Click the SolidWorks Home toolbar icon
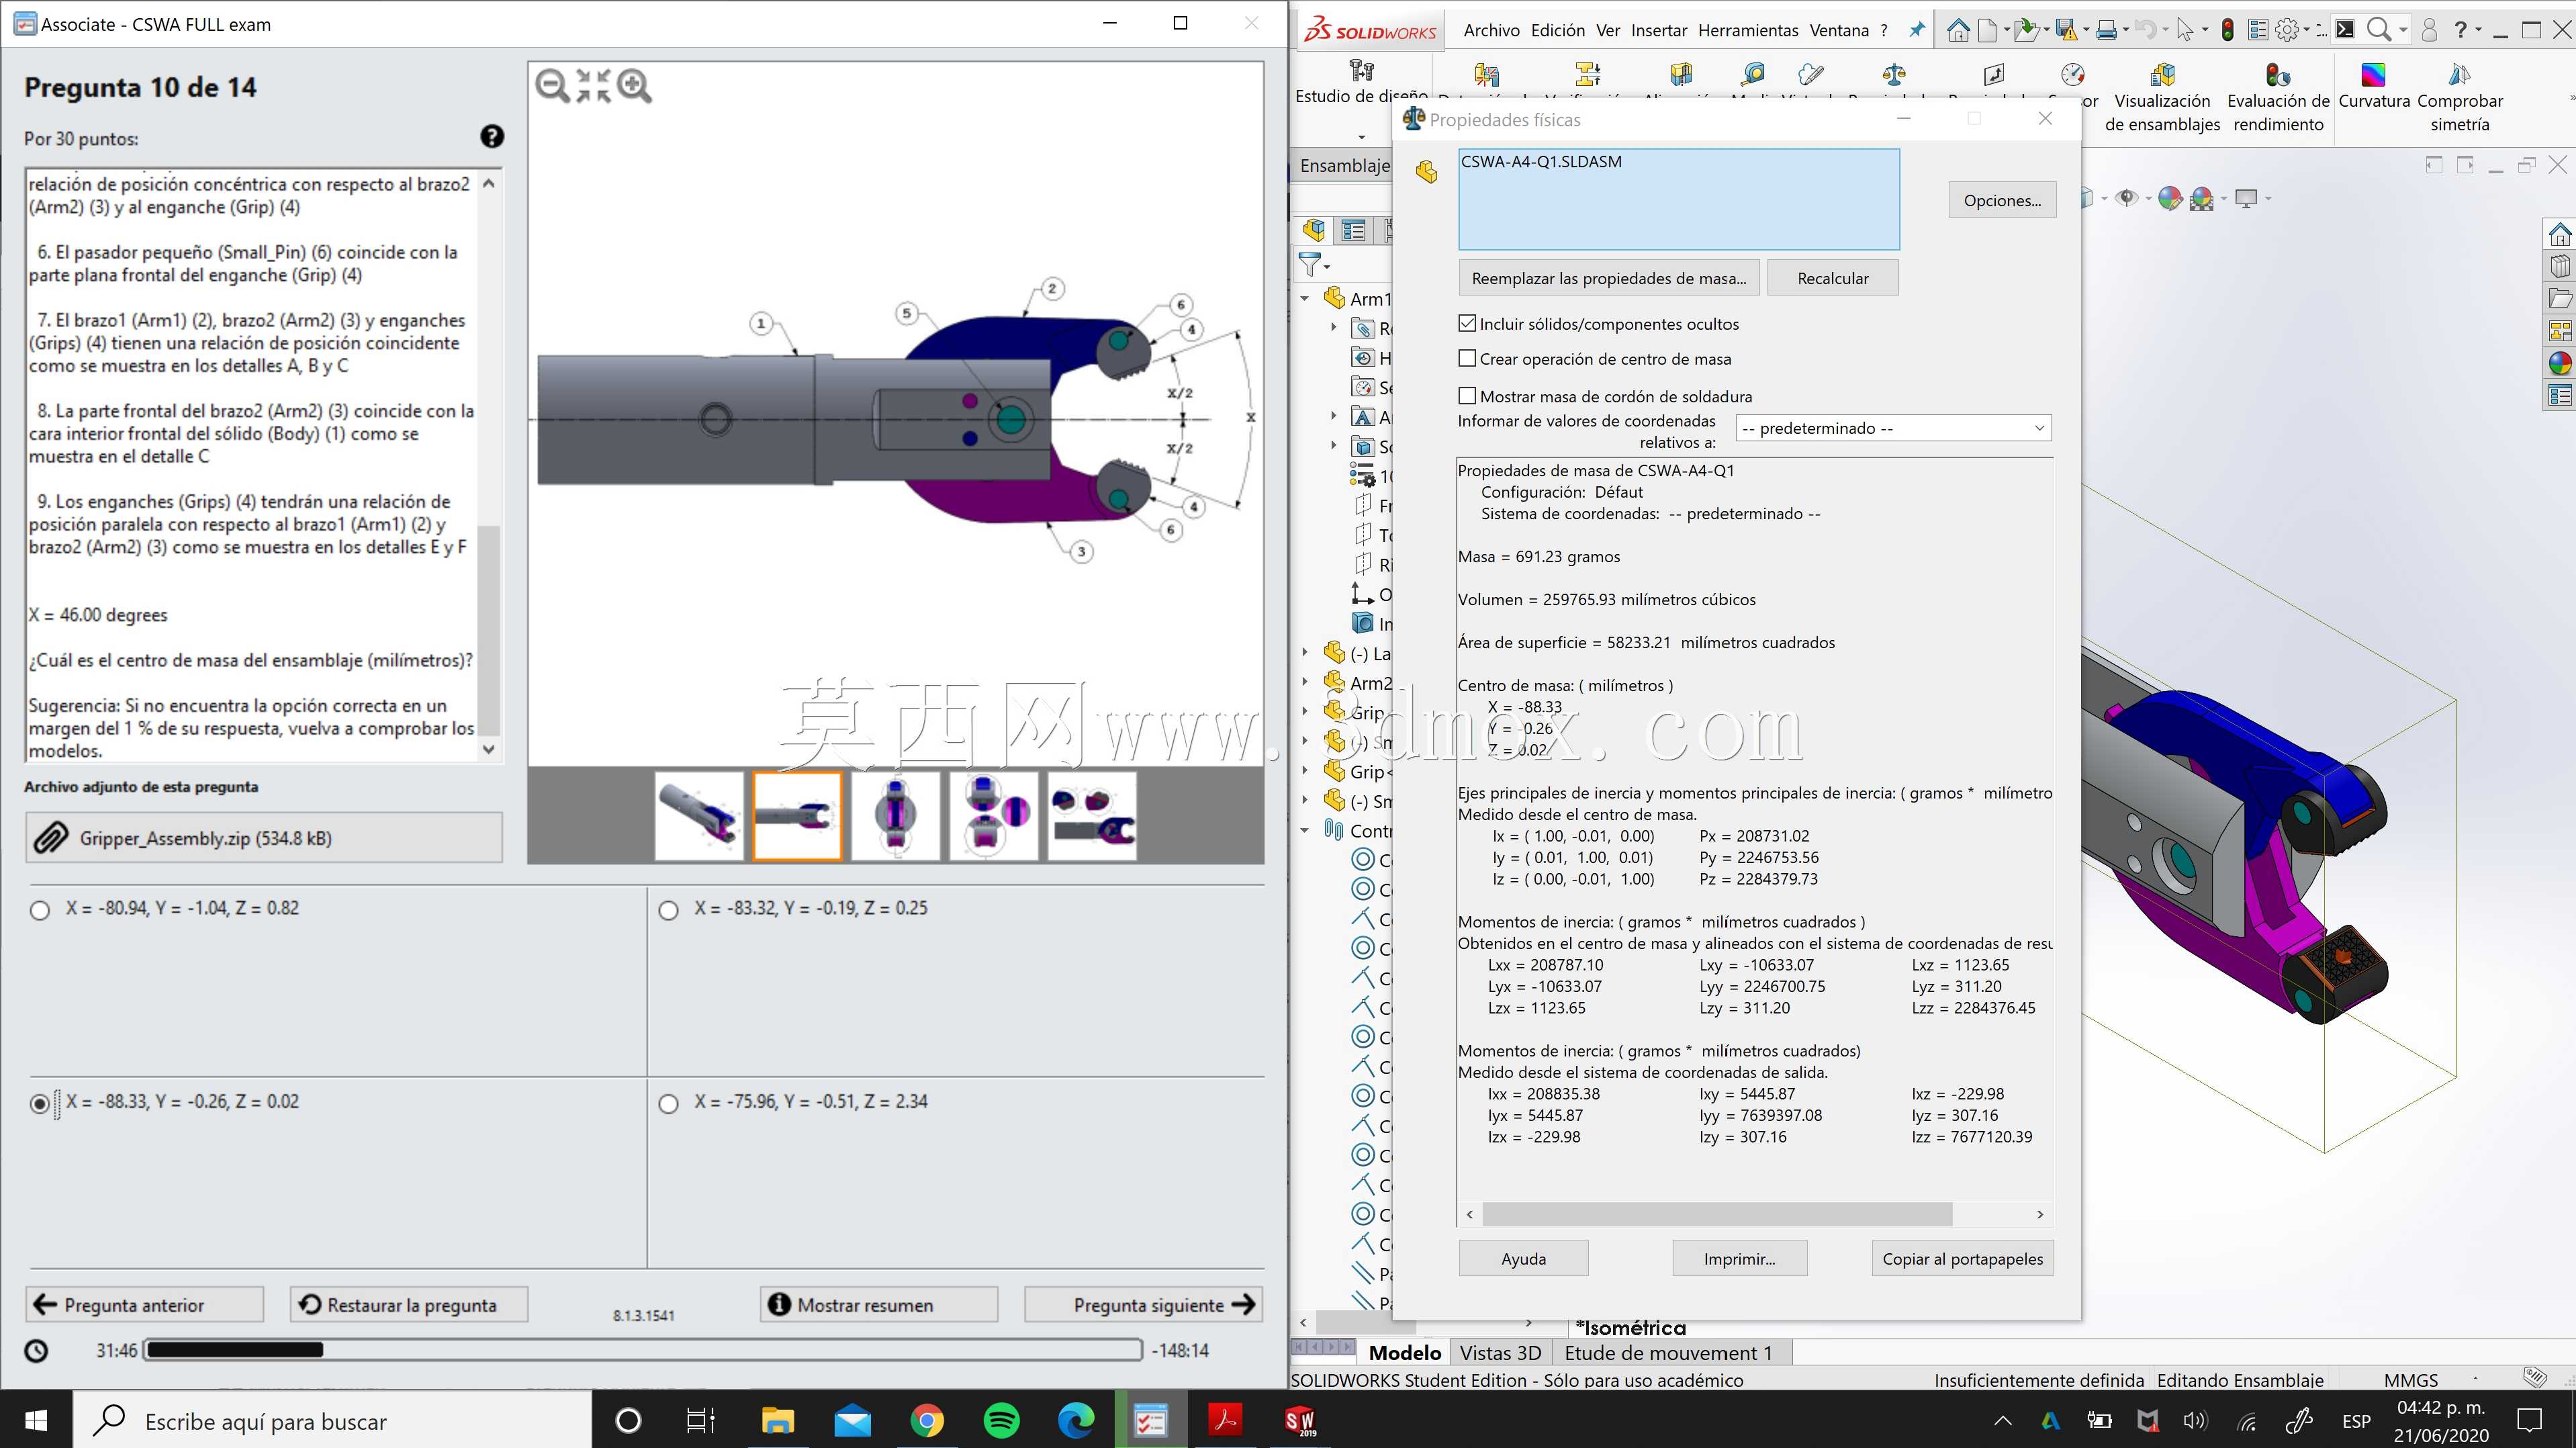The image size is (2576, 1448). coord(1958,31)
